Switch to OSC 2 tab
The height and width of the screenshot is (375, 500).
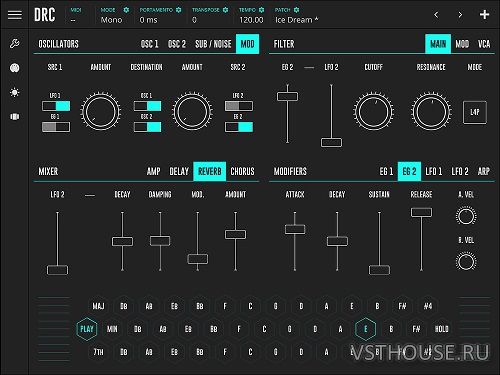(x=177, y=44)
